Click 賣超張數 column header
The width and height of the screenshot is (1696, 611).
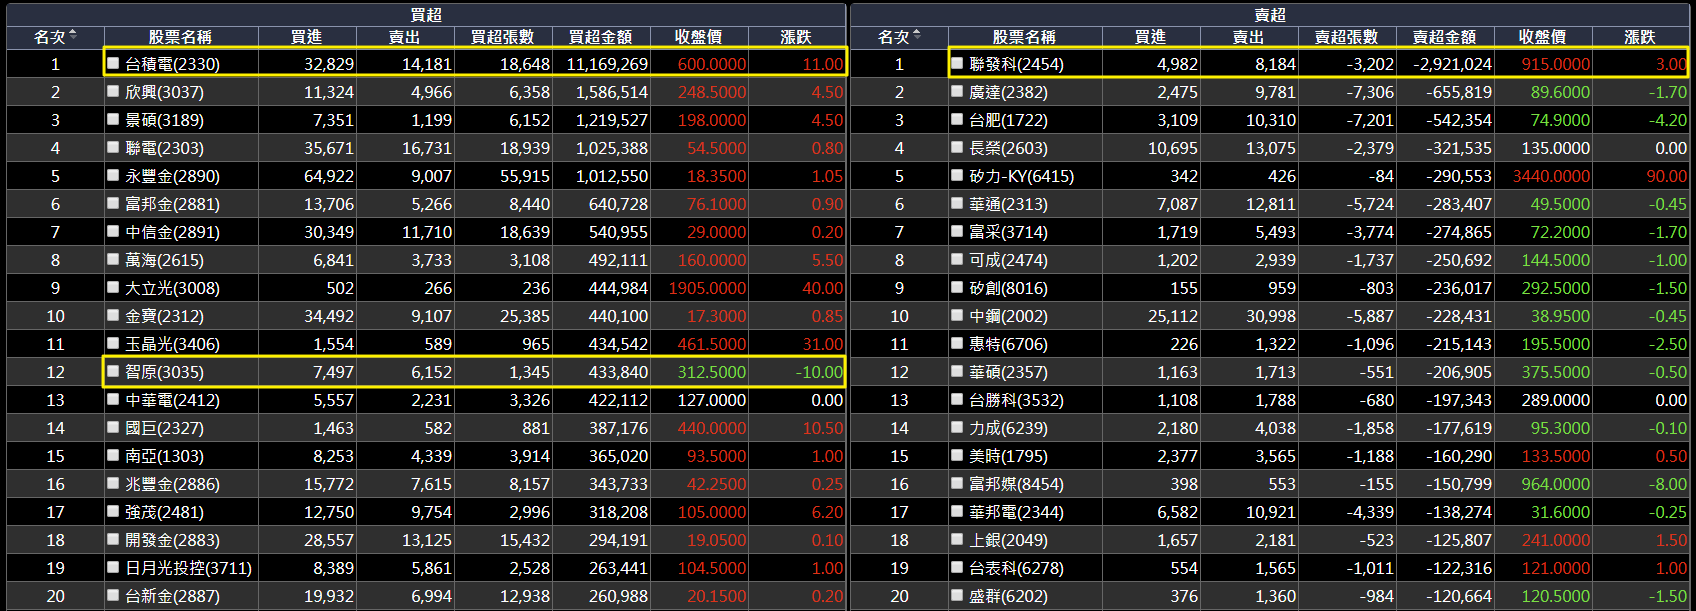coord(1346,37)
